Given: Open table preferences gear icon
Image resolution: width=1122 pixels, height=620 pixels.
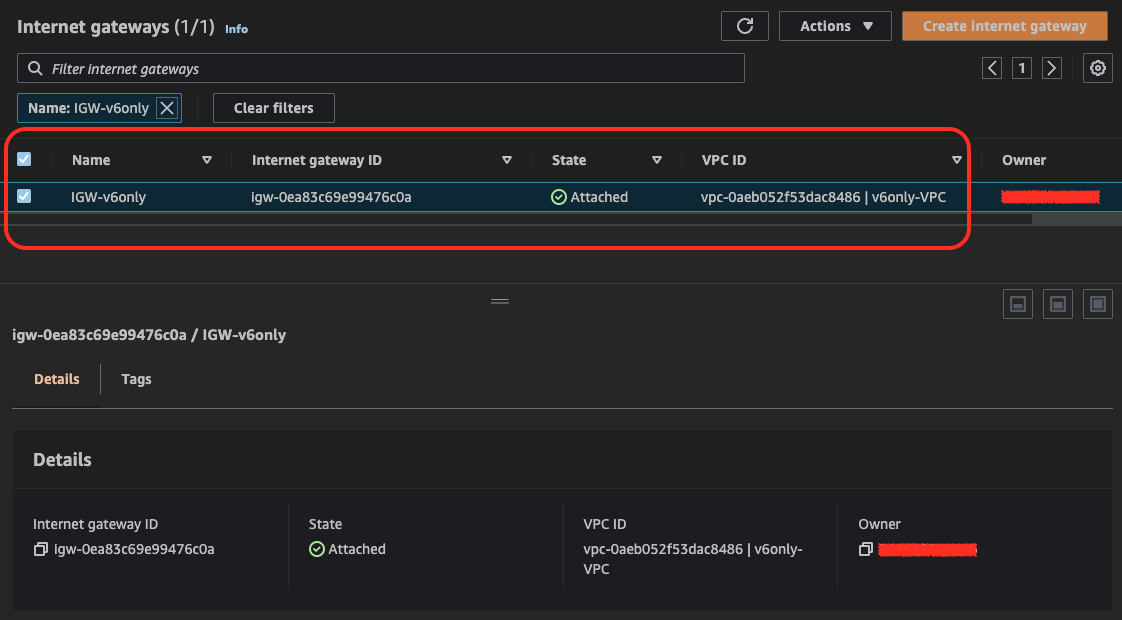Looking at the screenshot, I should tap(1097, 69).
